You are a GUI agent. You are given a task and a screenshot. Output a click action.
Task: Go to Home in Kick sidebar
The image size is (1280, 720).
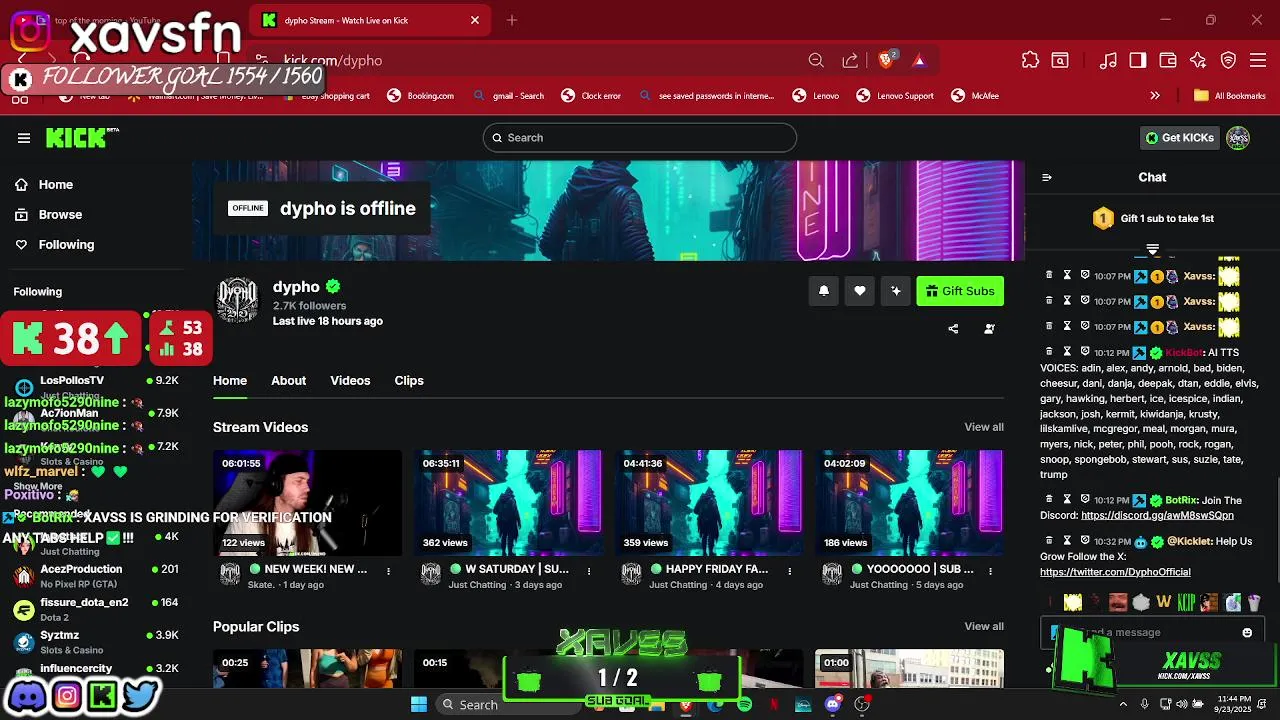45,184
